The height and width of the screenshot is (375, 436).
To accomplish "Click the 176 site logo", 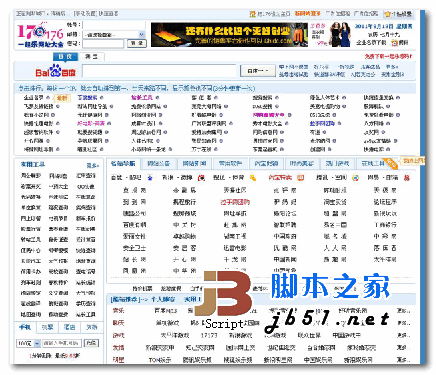I will (40, 34).
